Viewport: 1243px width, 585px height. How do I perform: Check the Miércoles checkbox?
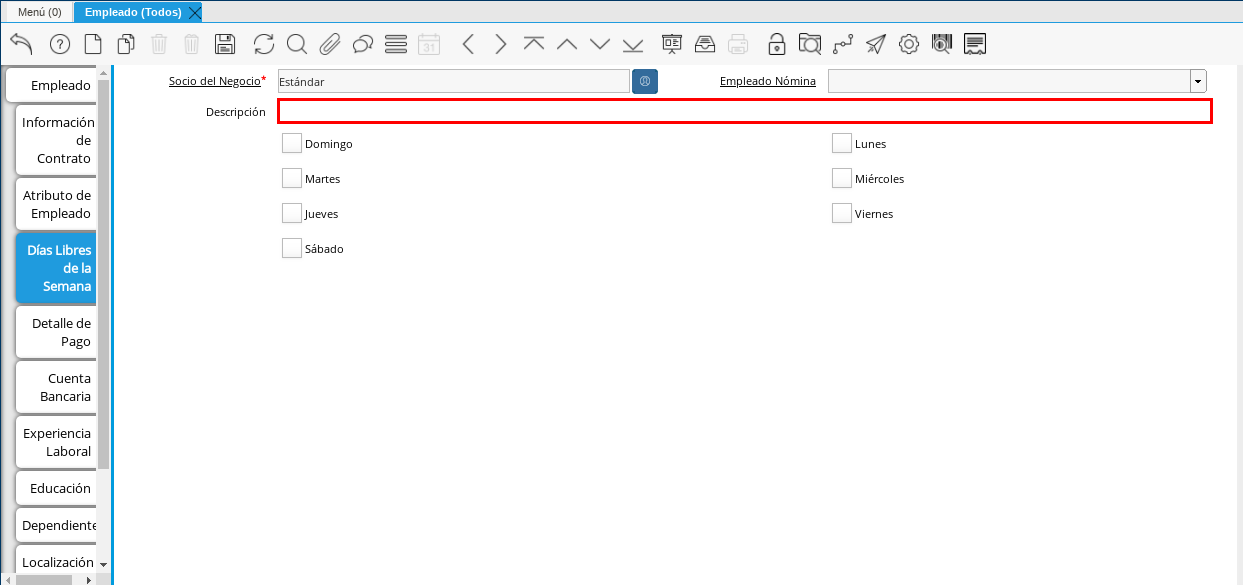tap(842, 178)
